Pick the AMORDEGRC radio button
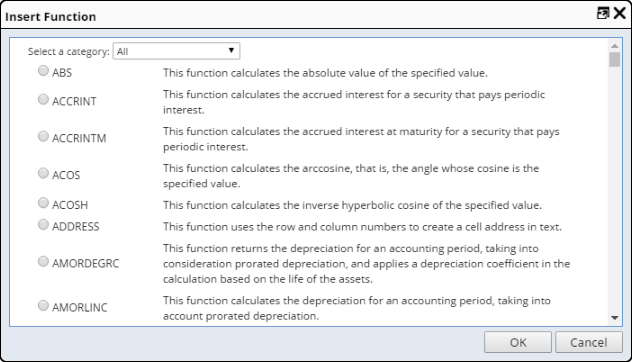The height and width of the screenshot is (362, 632). pos(43,262)
